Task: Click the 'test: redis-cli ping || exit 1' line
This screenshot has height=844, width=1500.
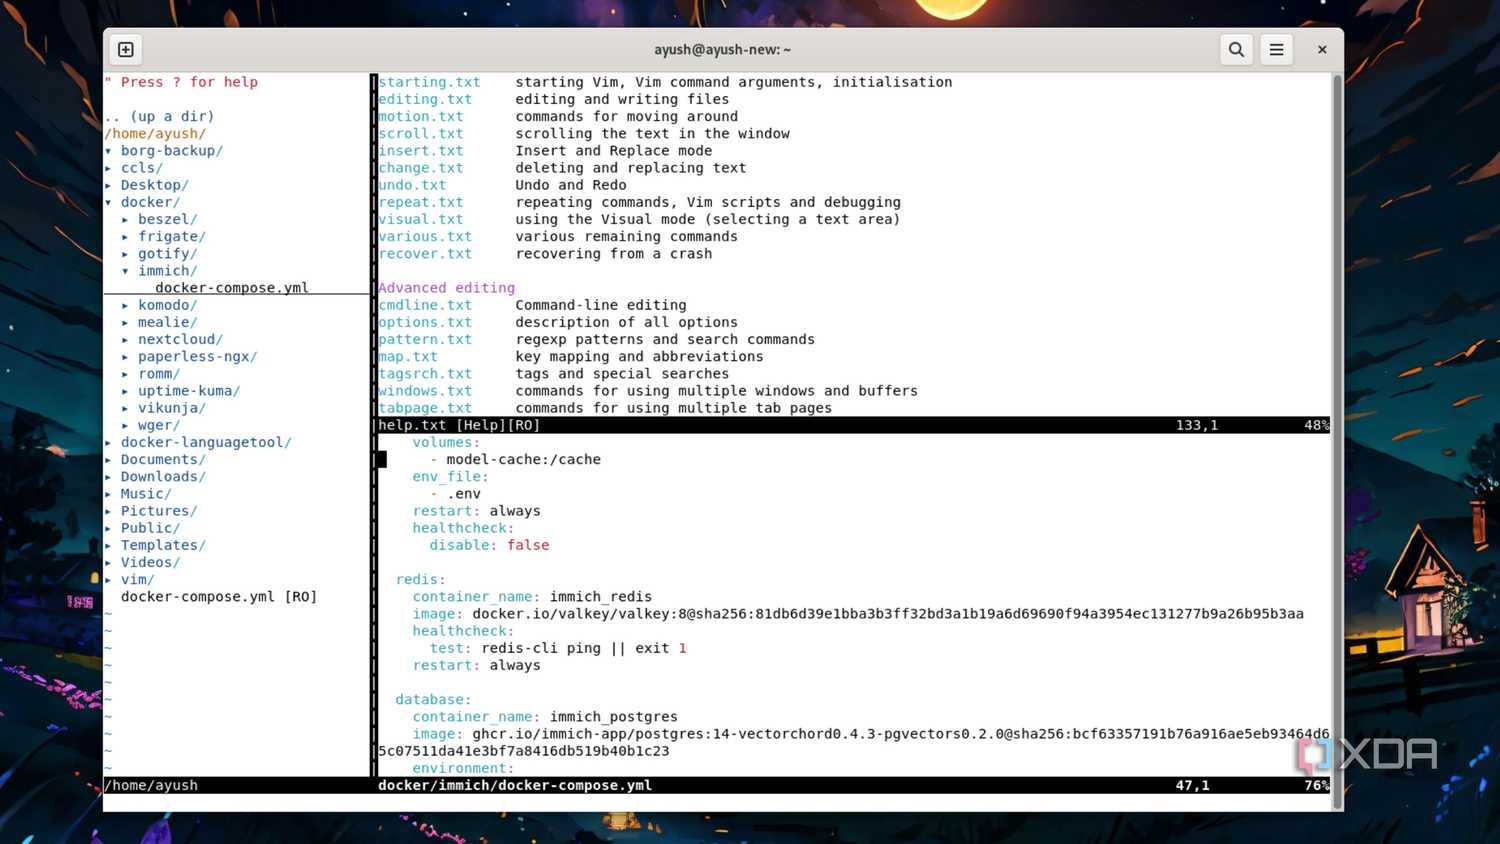Action: click(558, 648)
